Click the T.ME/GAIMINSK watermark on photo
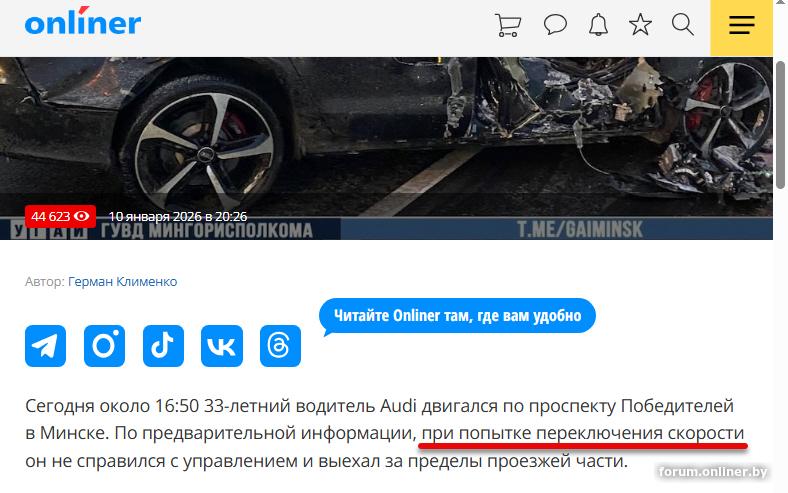 [580, 230]
